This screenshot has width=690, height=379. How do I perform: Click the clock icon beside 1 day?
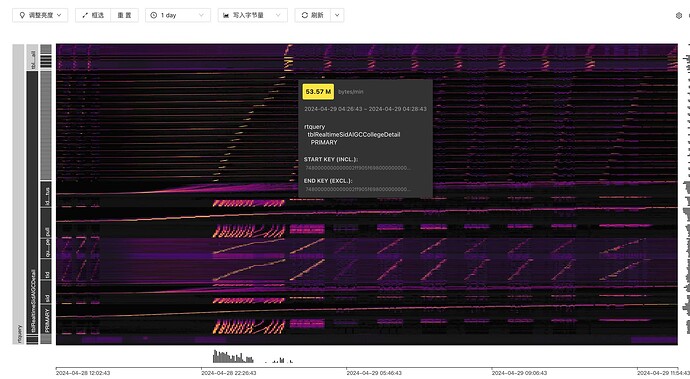154,15
